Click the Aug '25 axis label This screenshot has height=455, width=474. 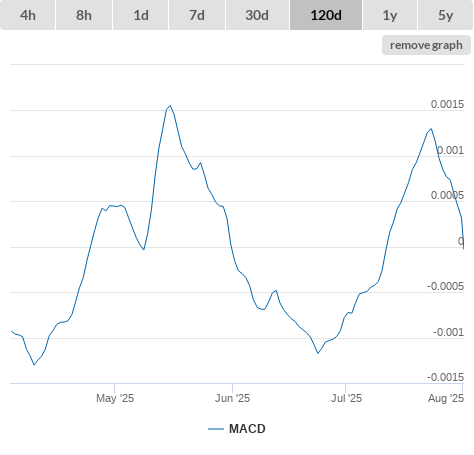click(x=446, y=398)
